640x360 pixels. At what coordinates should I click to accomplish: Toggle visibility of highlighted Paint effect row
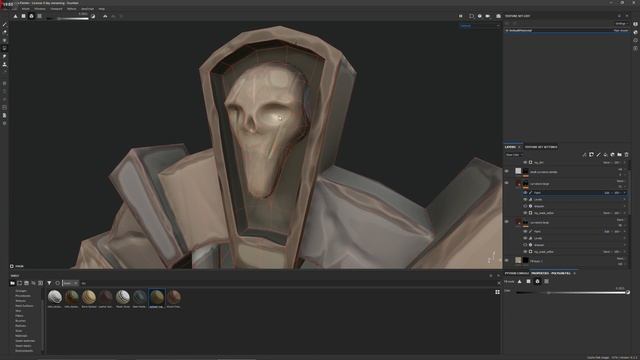pyautogui.click(x=525, y=193)
